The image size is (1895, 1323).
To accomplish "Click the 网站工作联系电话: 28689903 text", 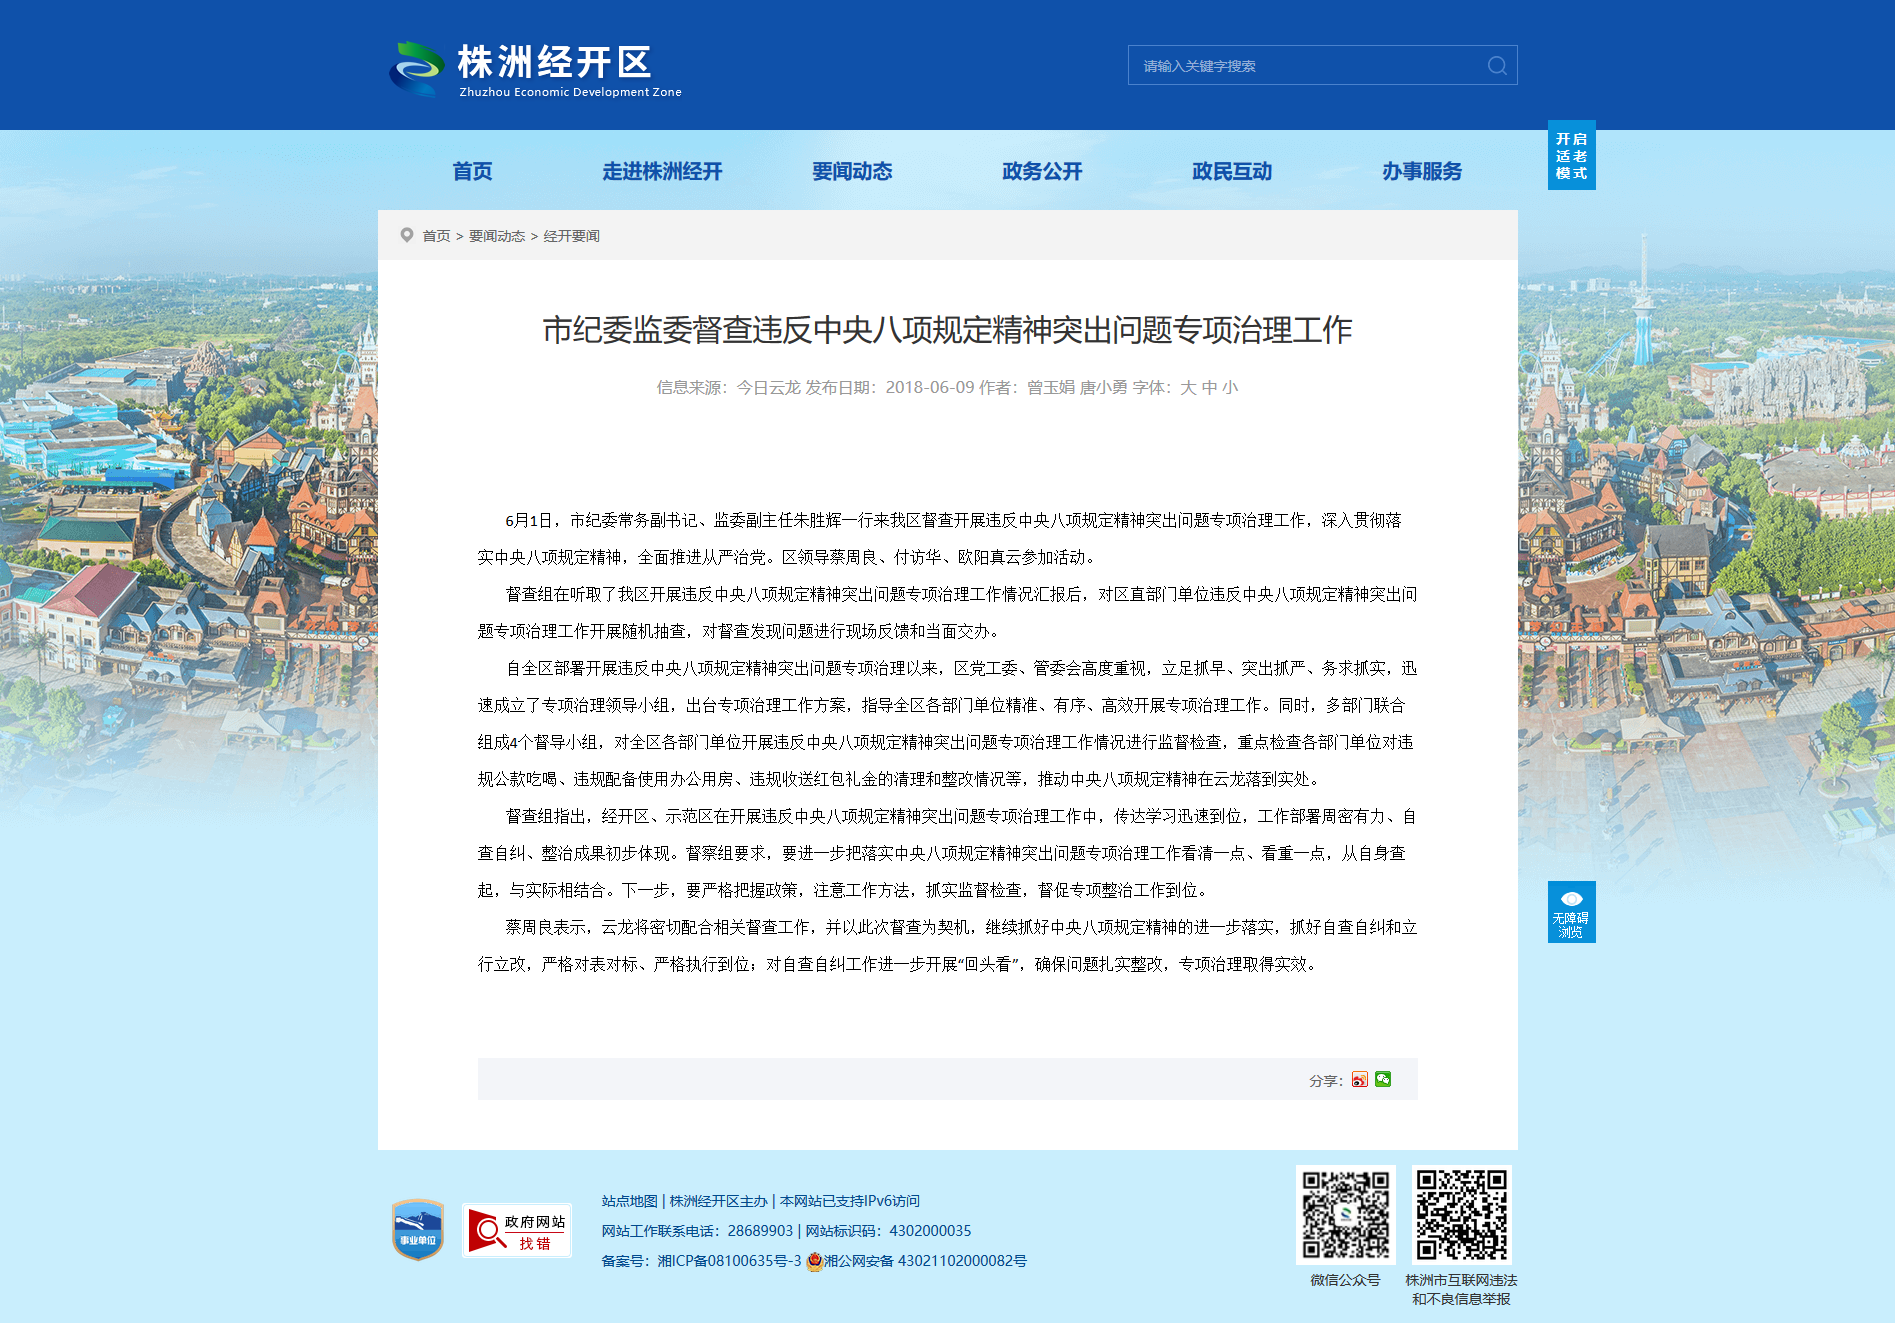I will point(697,1231).
